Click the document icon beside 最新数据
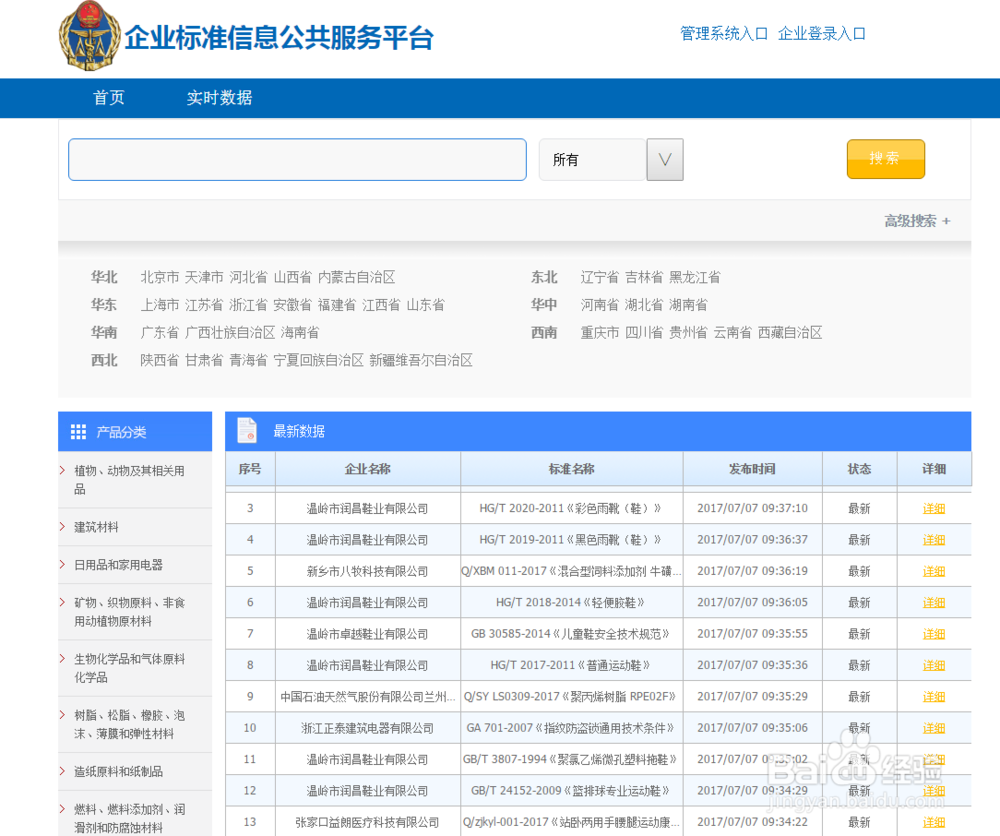The image size is (1000, 836). [246, 430]
